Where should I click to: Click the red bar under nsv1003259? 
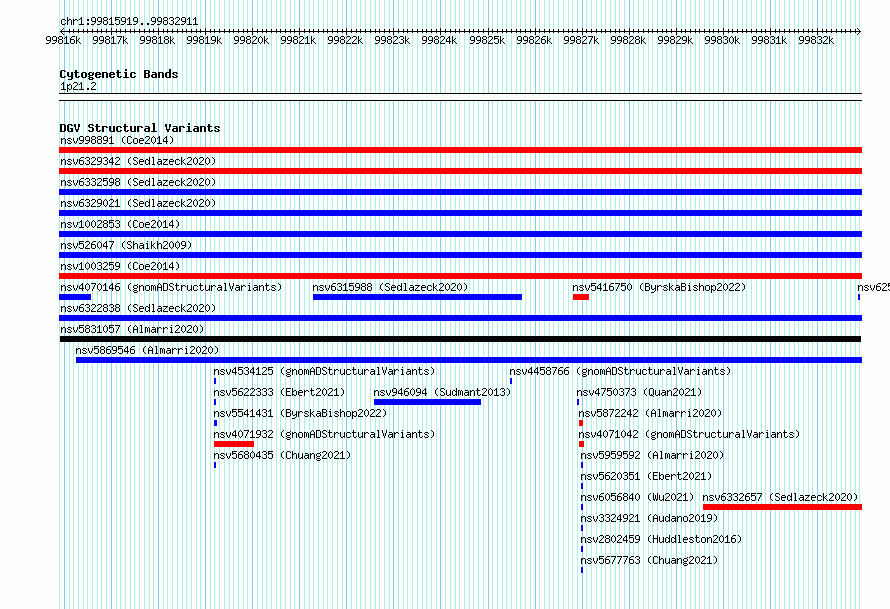tap(460, 276)
